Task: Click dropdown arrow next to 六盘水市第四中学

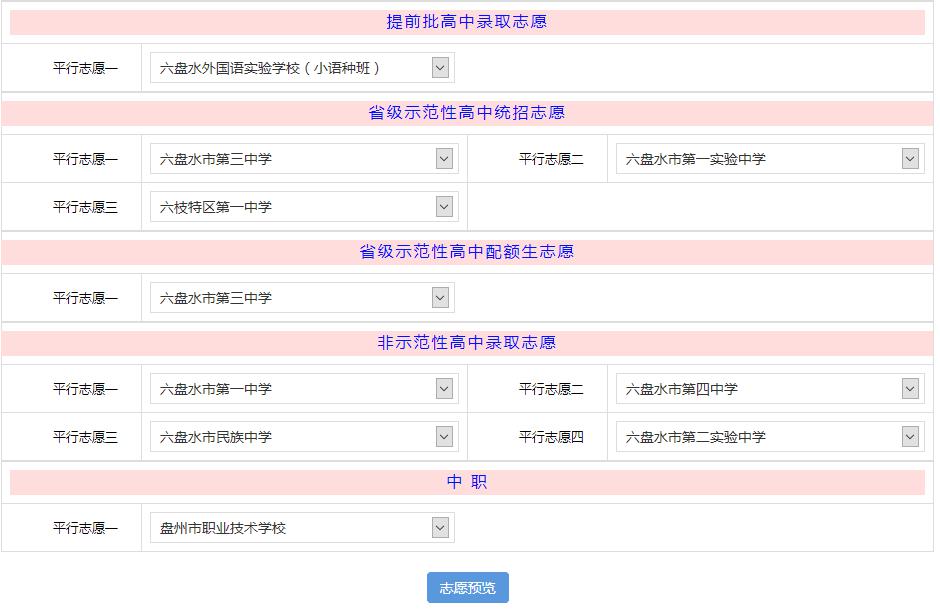Action: [x=908, y=388]
